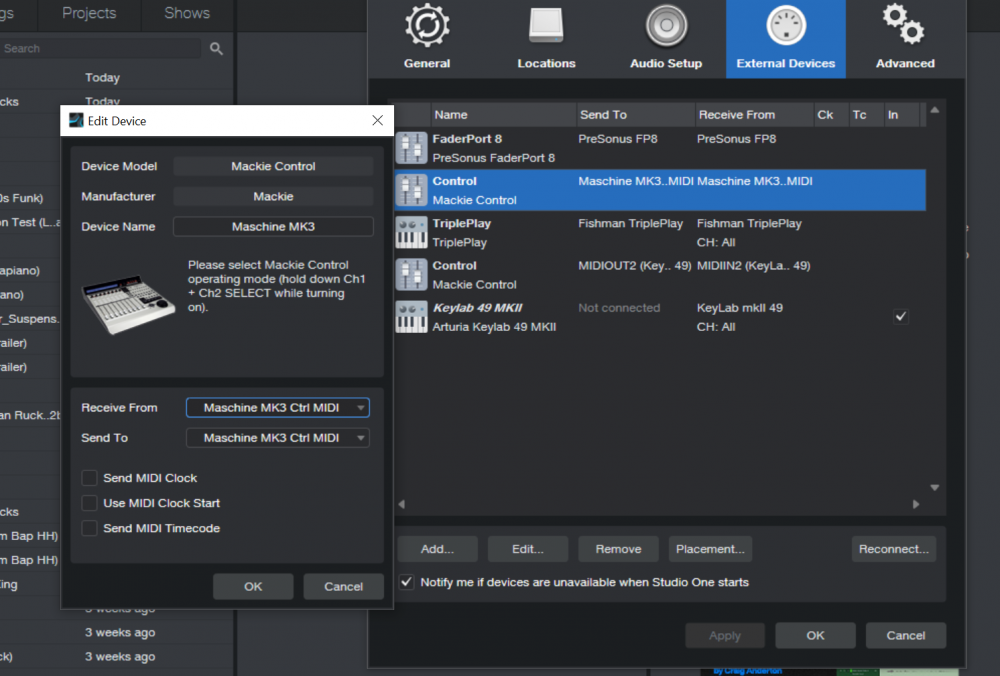The width and height of the screenshot is (1000, 676).
Task: Click the Not connected text for Keylab
Action: 619,307
